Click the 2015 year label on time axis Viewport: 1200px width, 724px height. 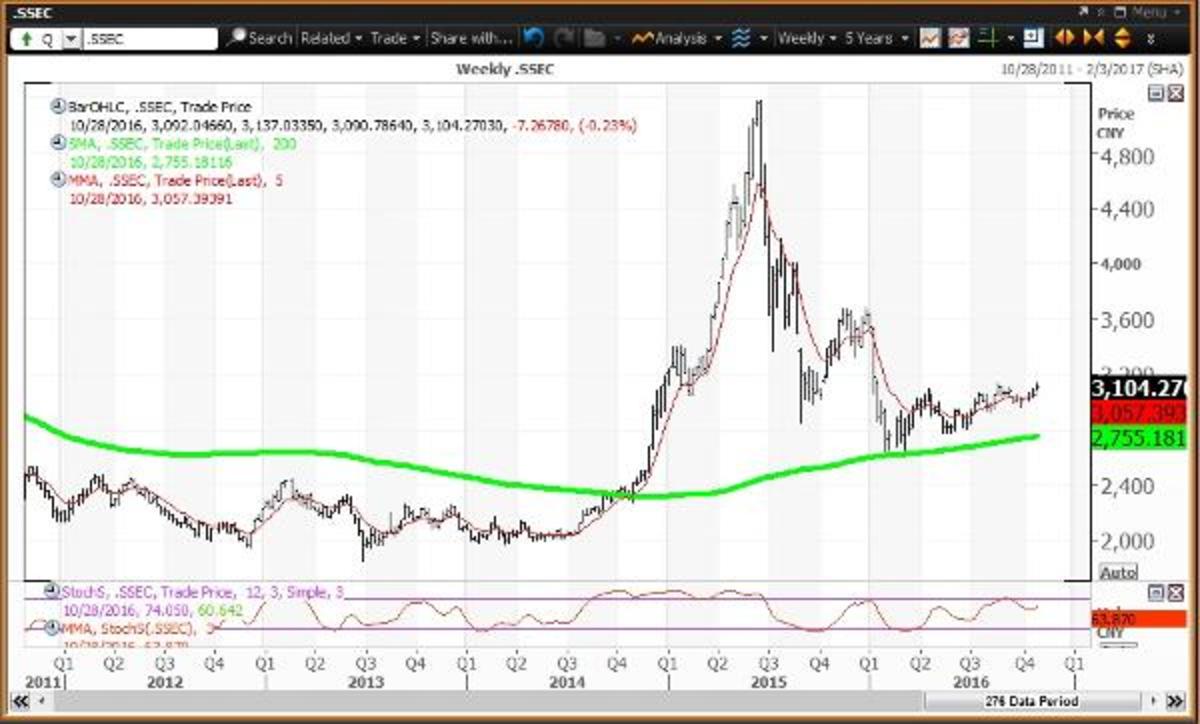(768, 681)
